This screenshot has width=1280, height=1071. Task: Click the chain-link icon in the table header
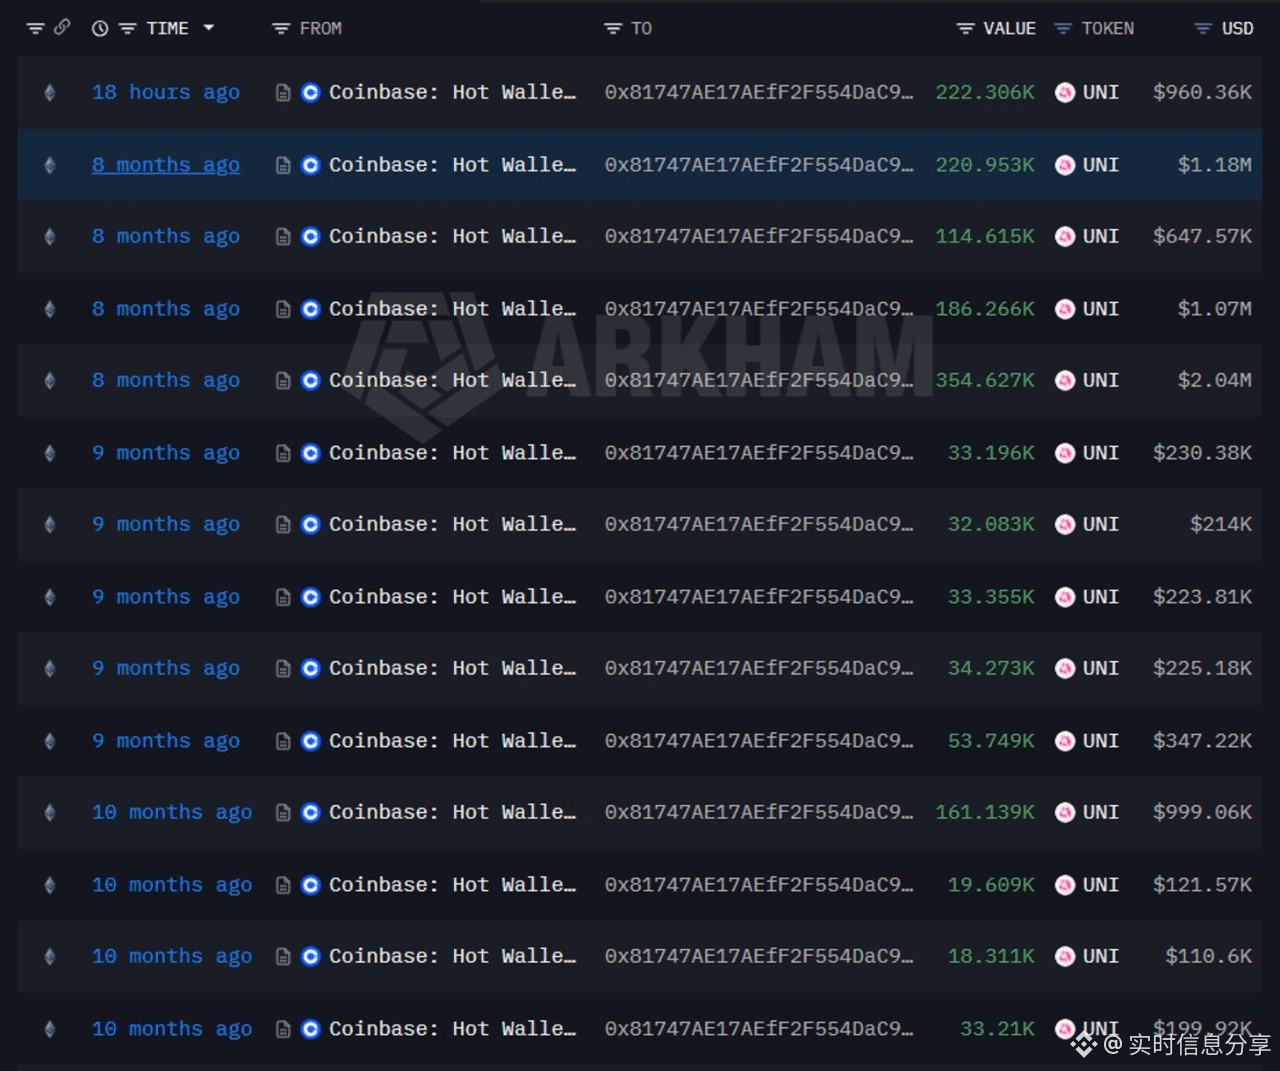(62, 28)
